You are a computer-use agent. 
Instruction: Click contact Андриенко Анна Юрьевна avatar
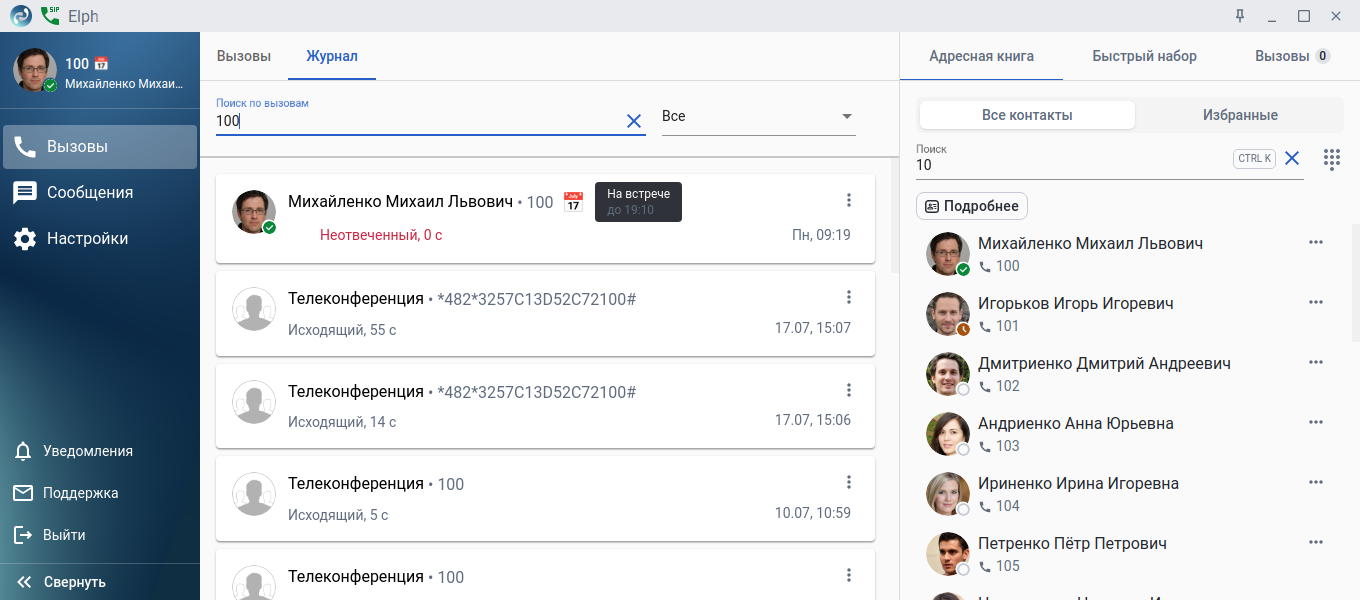pyautogui.click(x=947, y=433)
